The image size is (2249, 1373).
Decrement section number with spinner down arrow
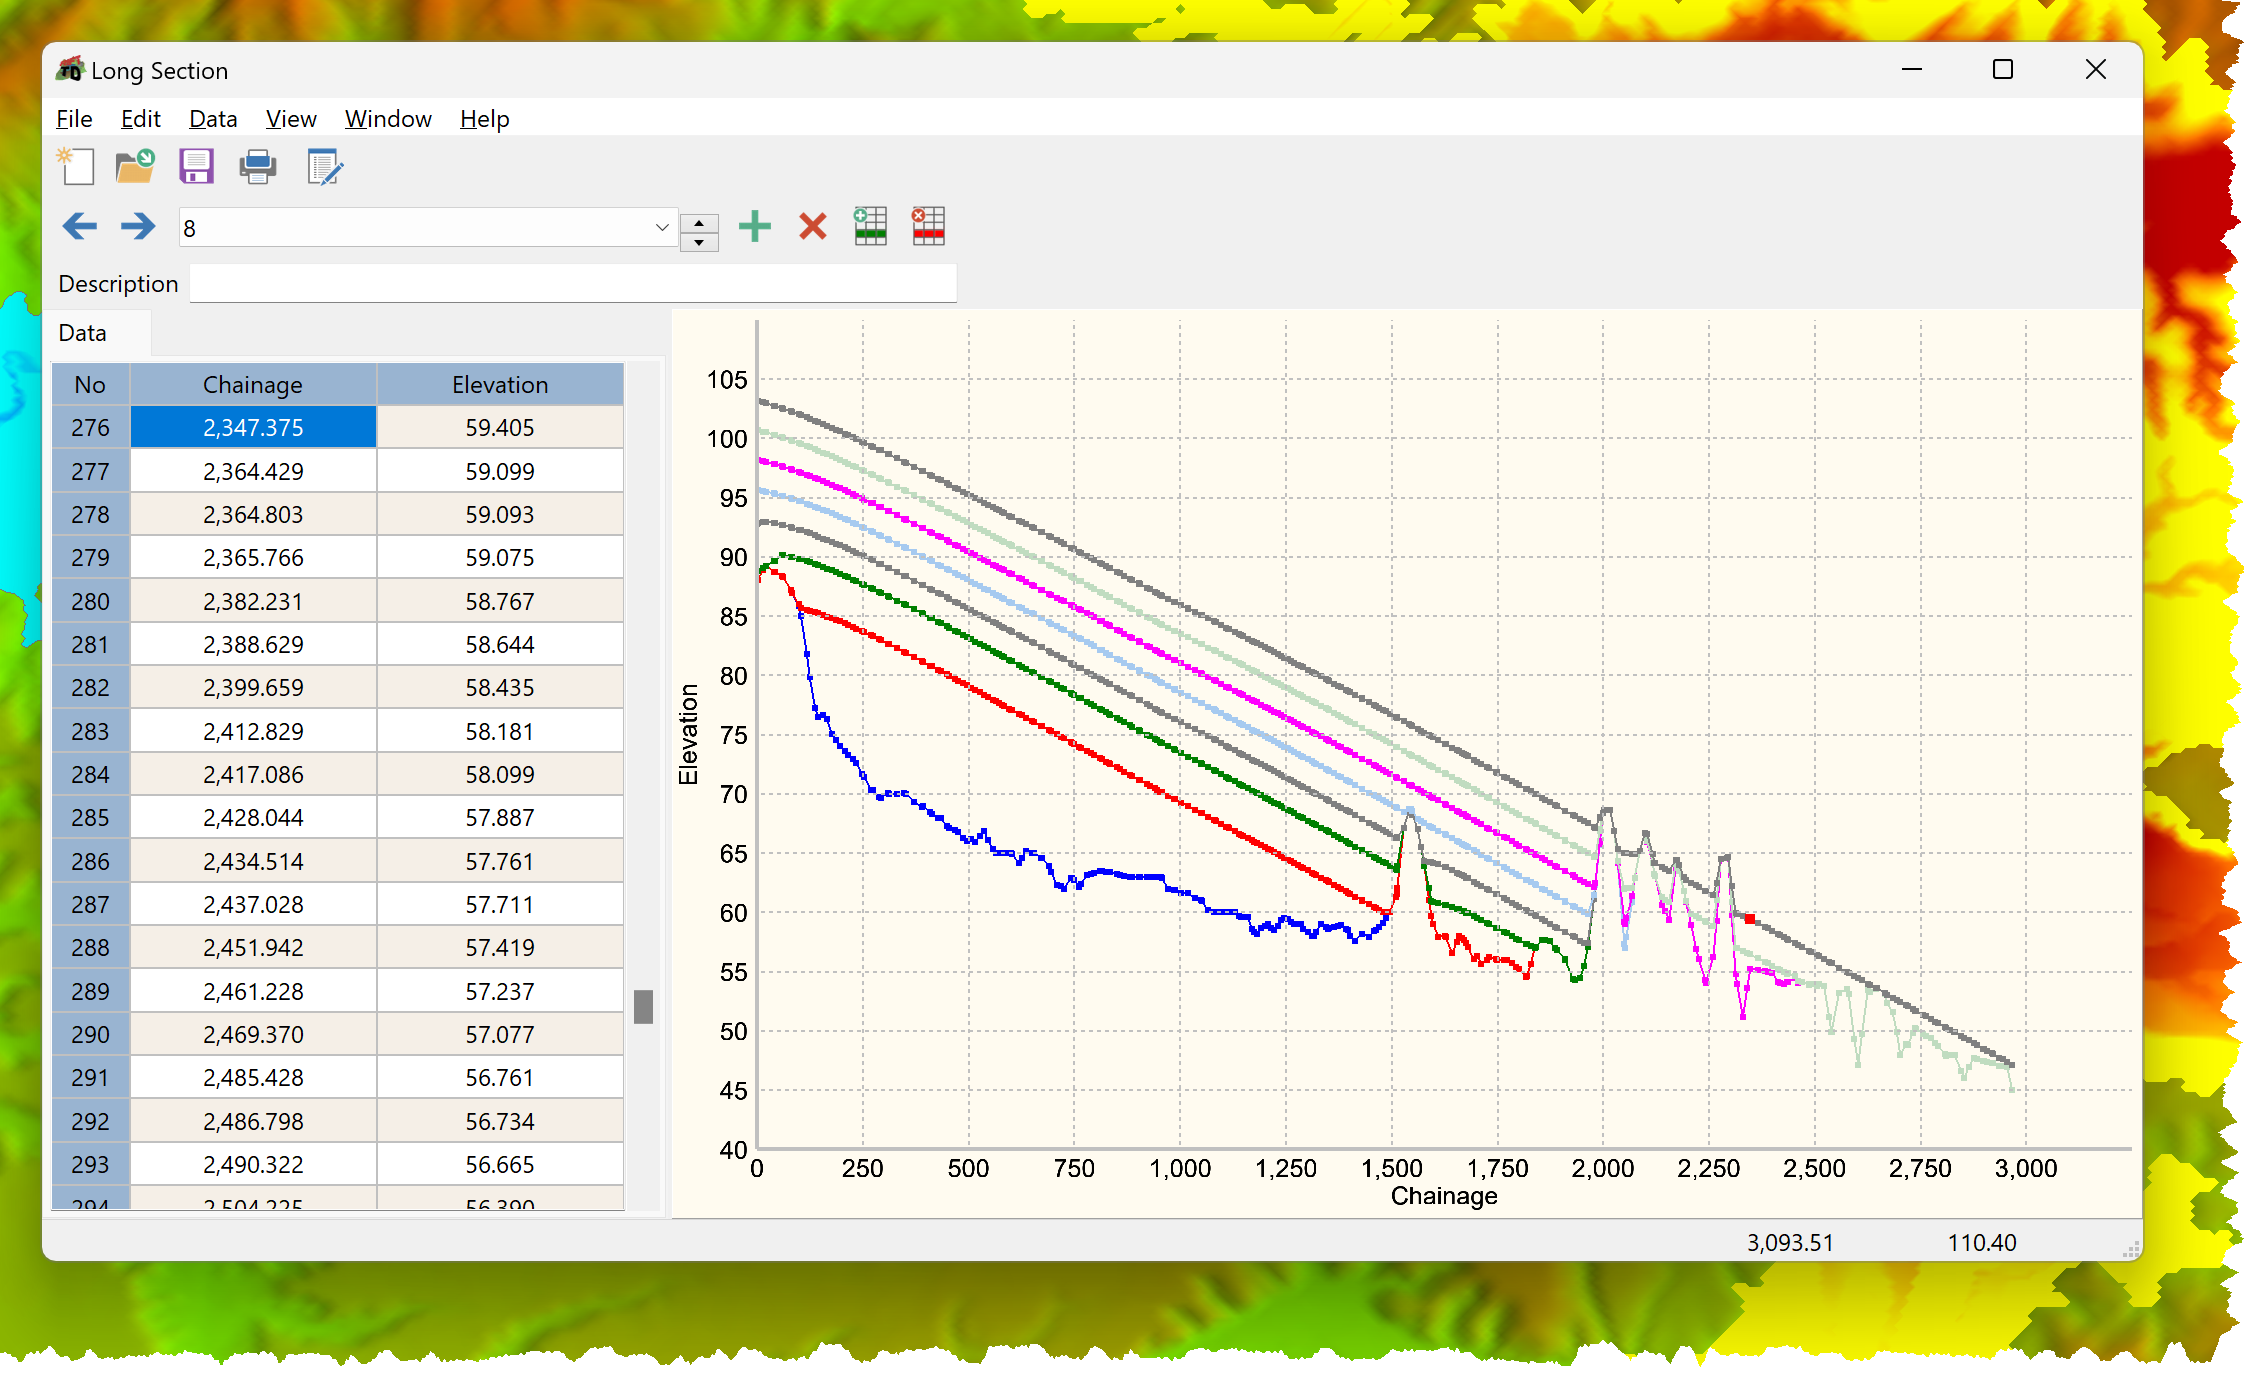point(699,242)
